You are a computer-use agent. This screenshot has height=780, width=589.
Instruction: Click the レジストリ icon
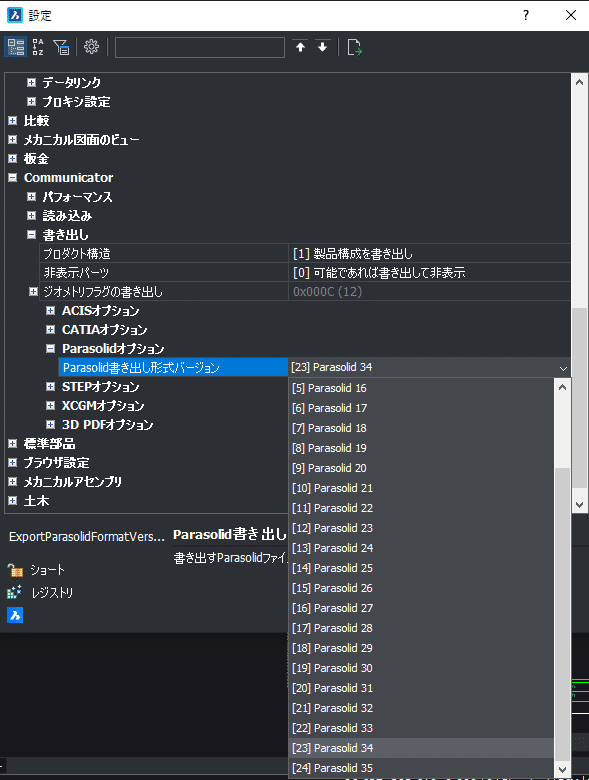point(14,592)
